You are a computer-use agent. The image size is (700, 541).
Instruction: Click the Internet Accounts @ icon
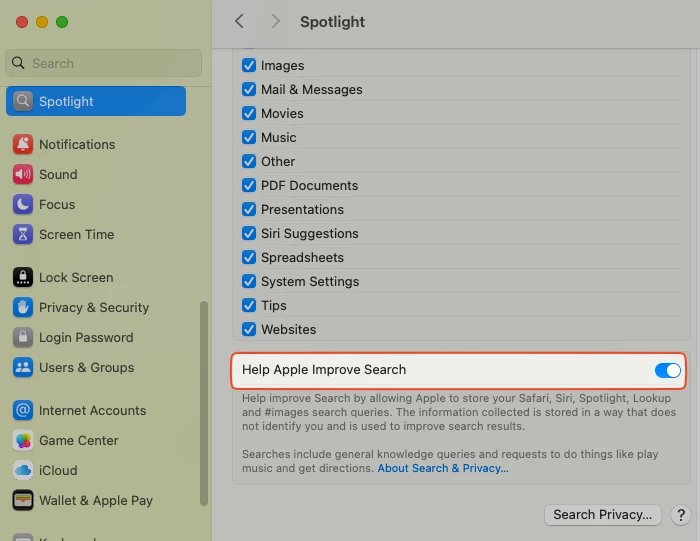tap(23, 410)
